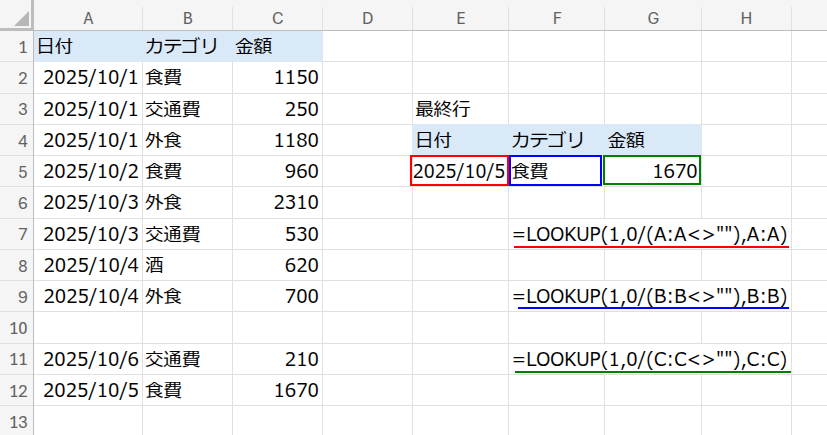Select column H header

[x=746, y=18]
